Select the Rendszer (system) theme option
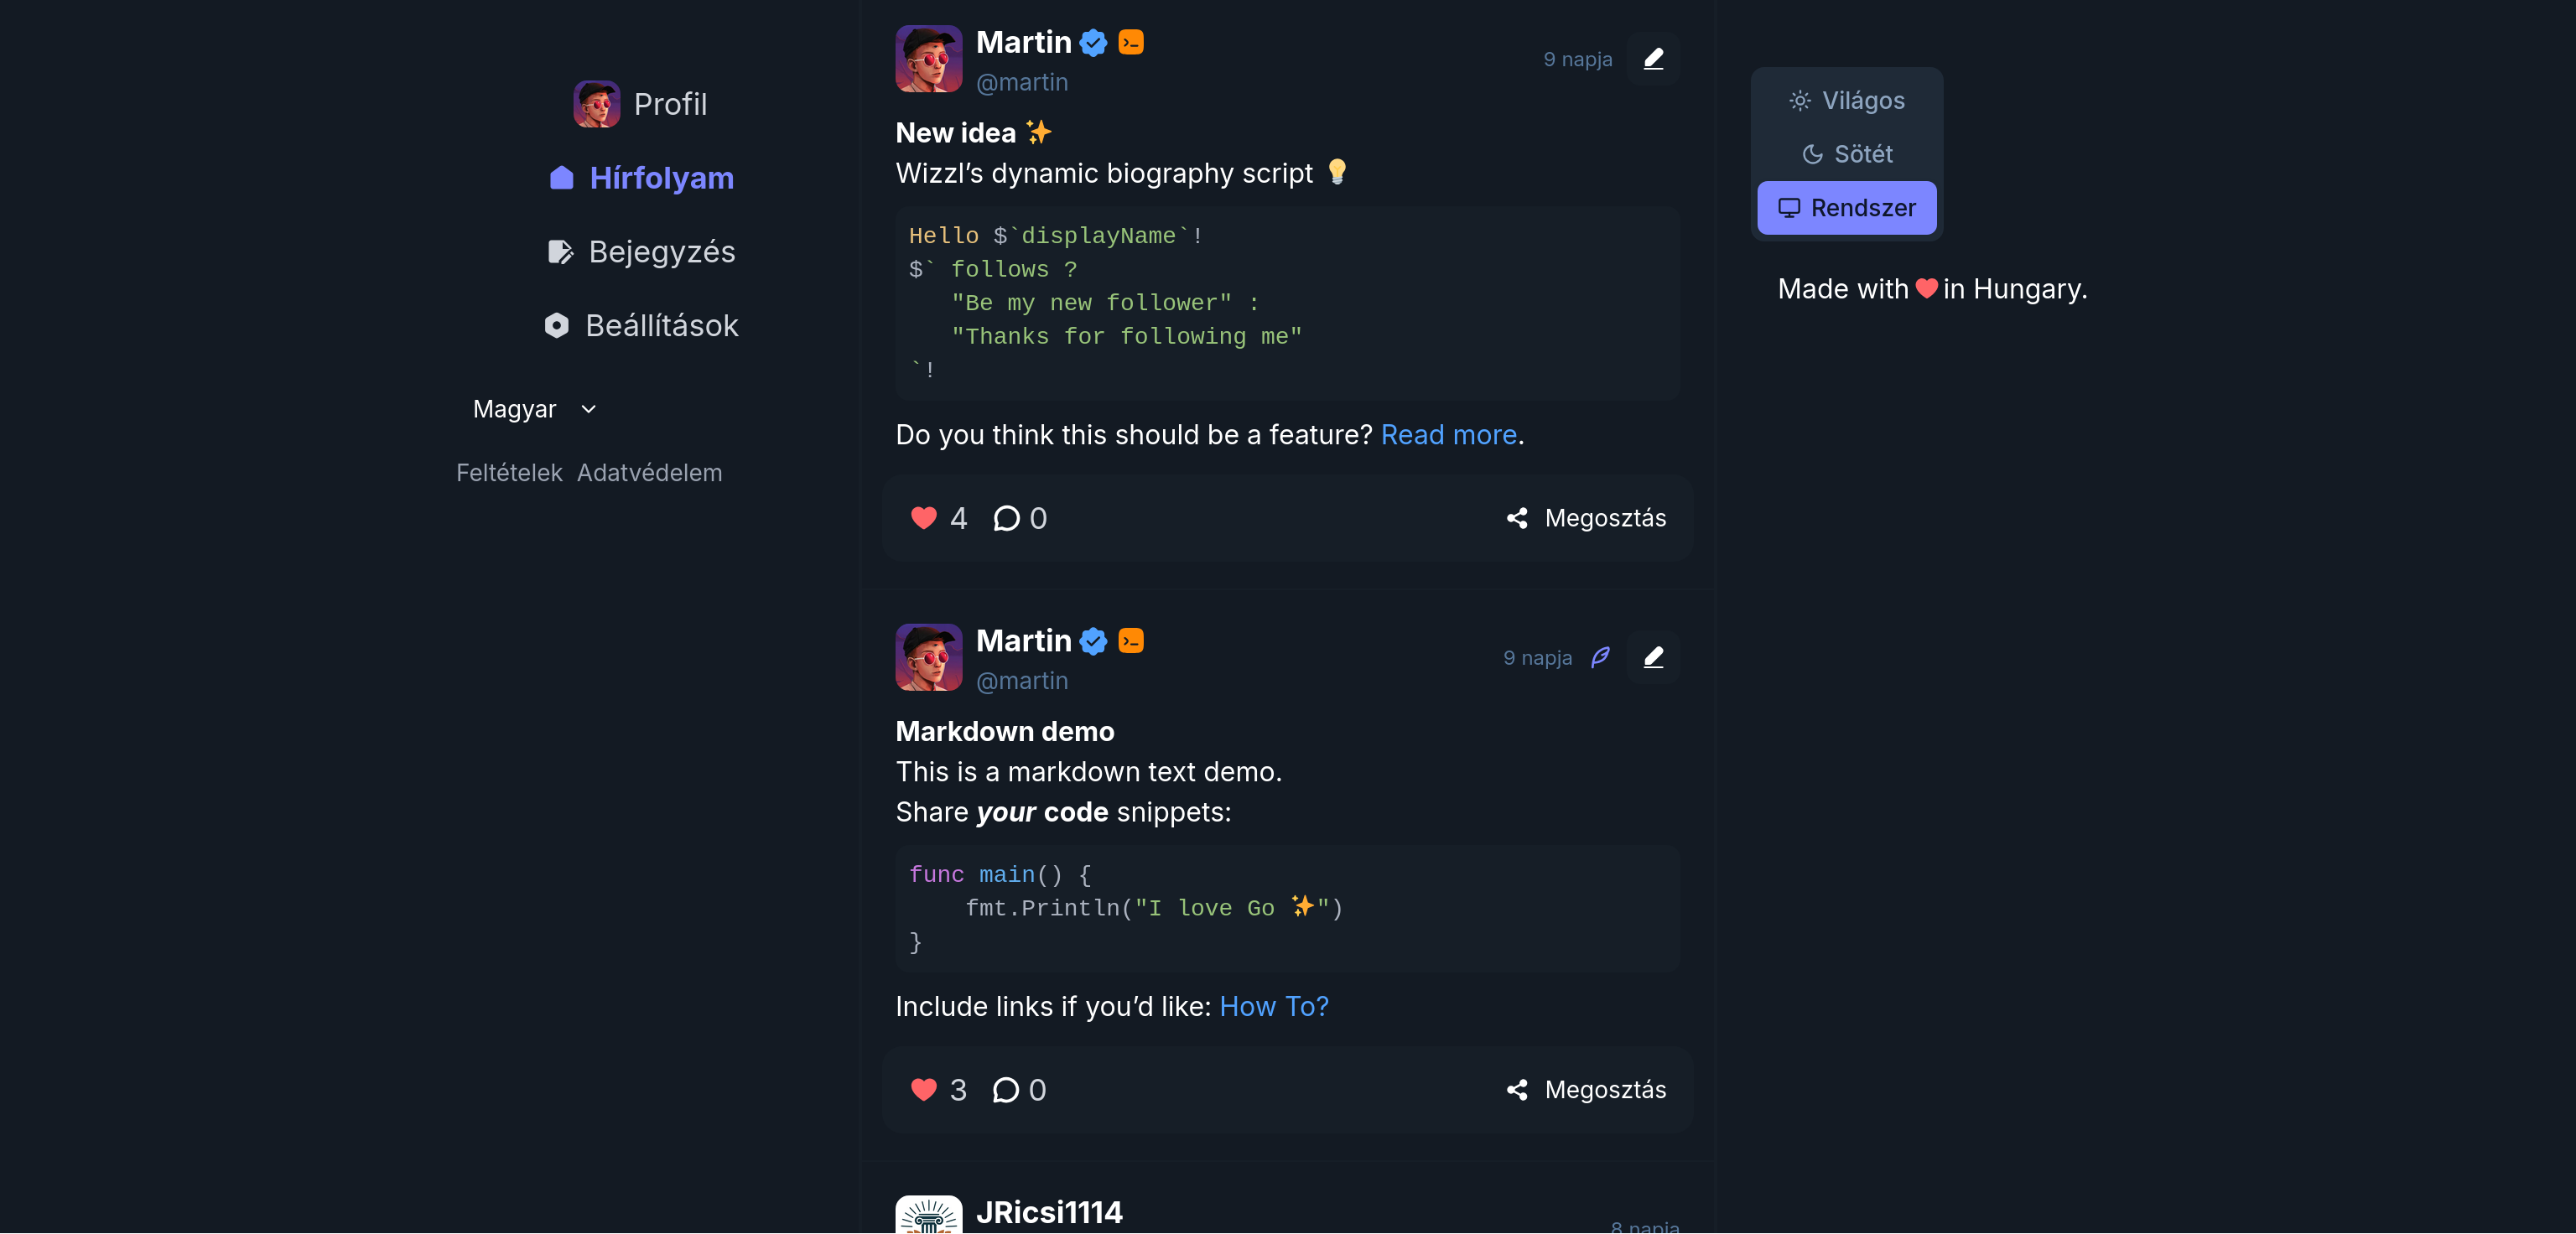The height and width of the screenshot is (1234, 2576). pos(1846,208)
